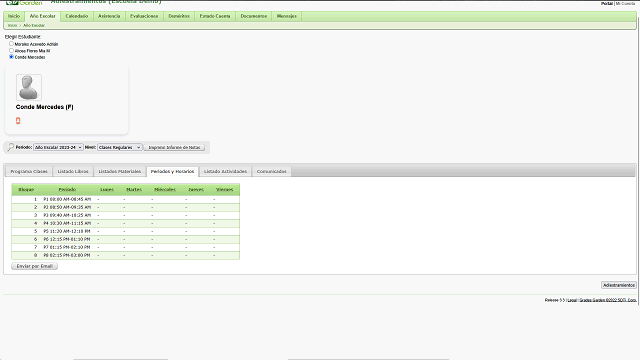This screenshot has width=640, height=360.
Task: Open the Calendario menu tab
Action: point(77,16)
